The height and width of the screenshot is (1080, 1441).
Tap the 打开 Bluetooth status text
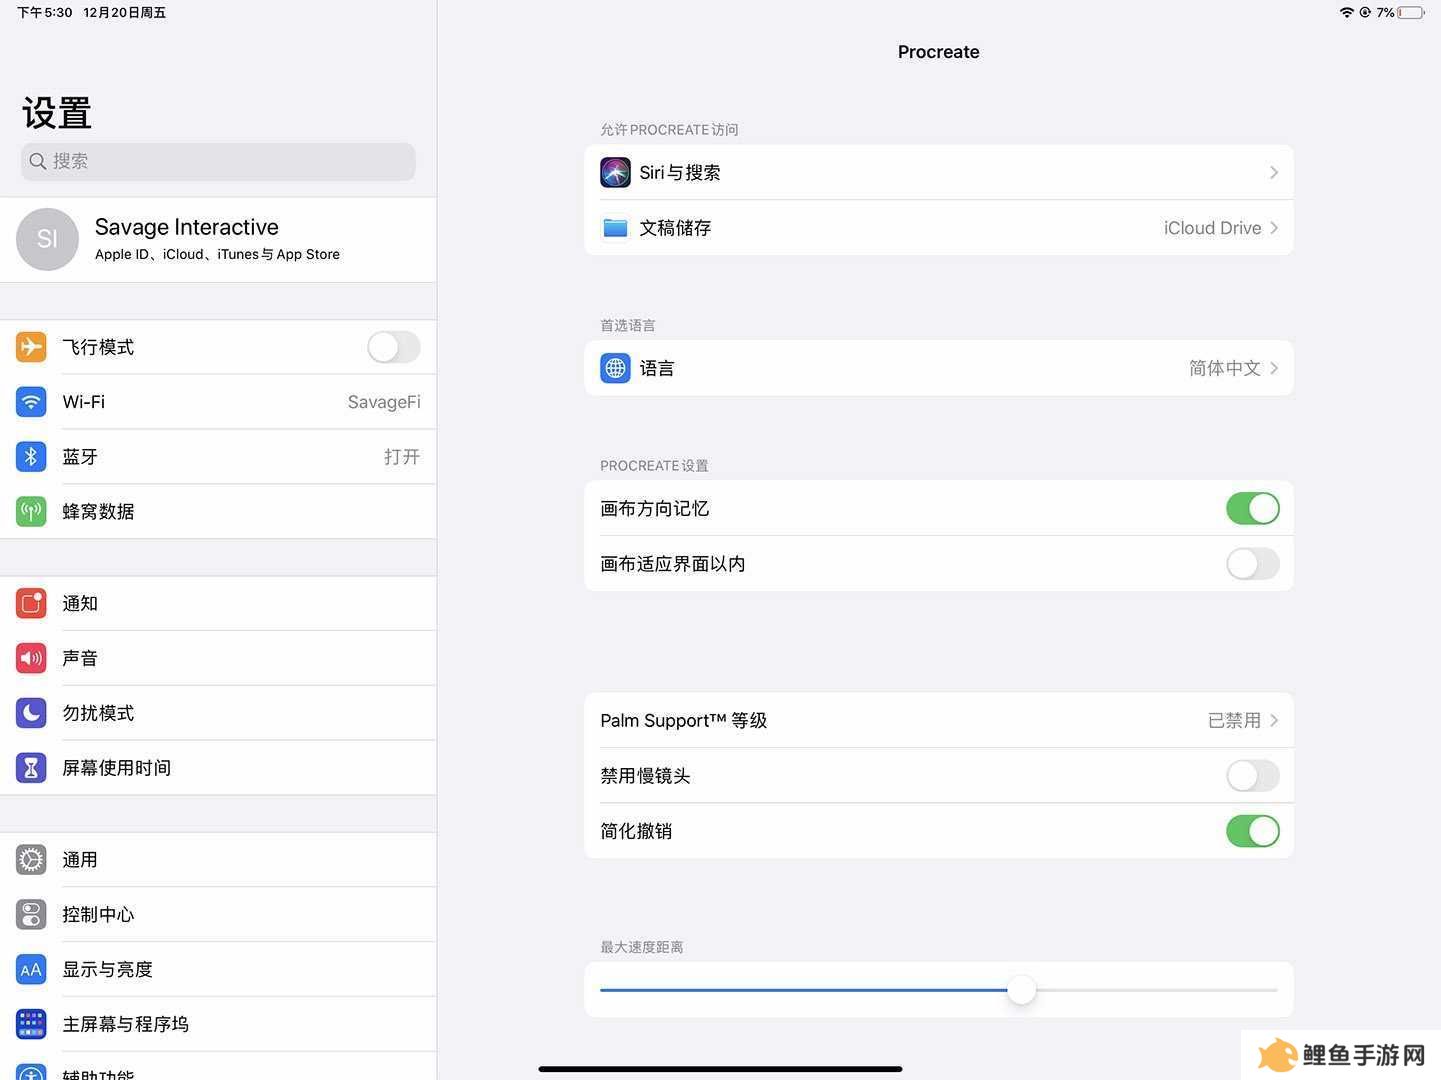click(x=402, y=457)
